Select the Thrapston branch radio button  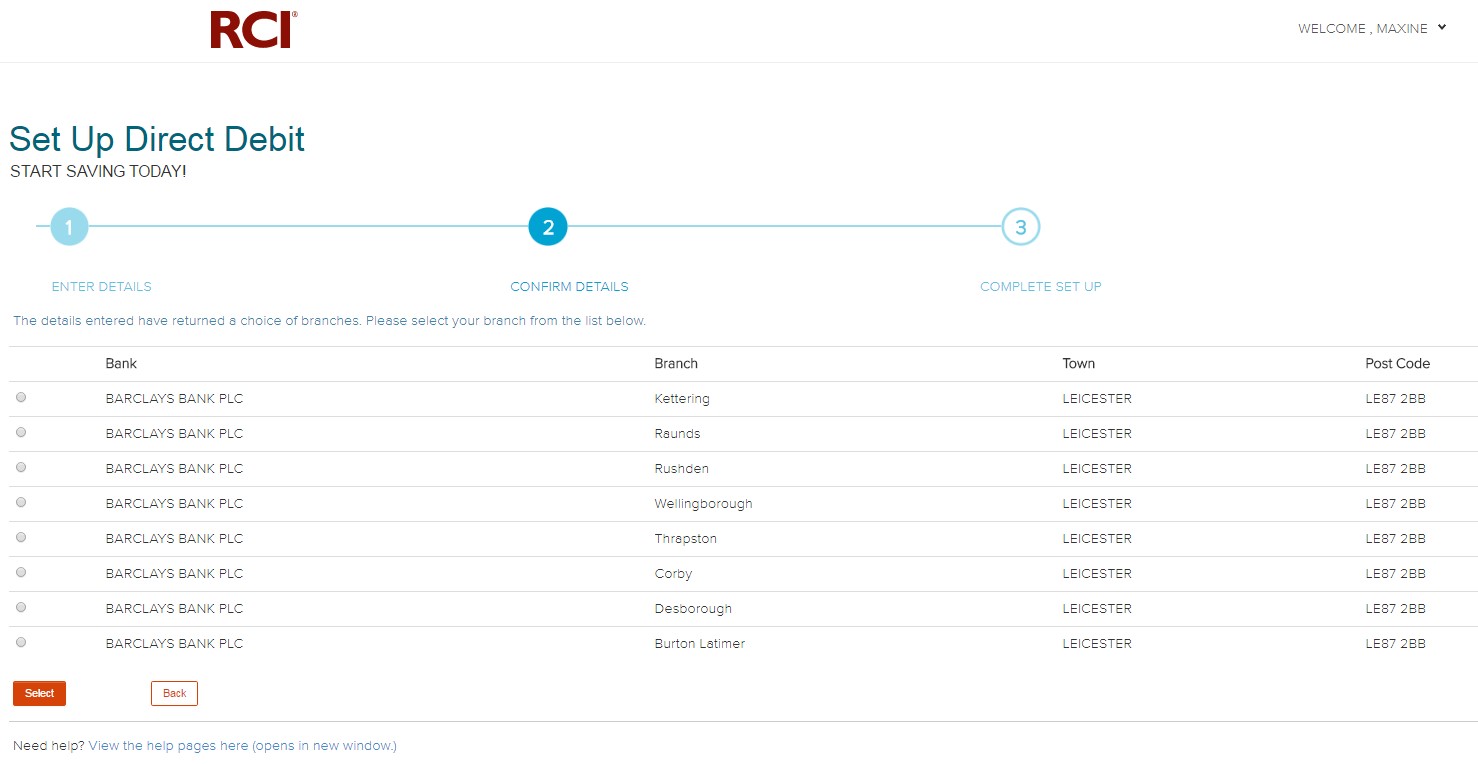click(21, 538)
